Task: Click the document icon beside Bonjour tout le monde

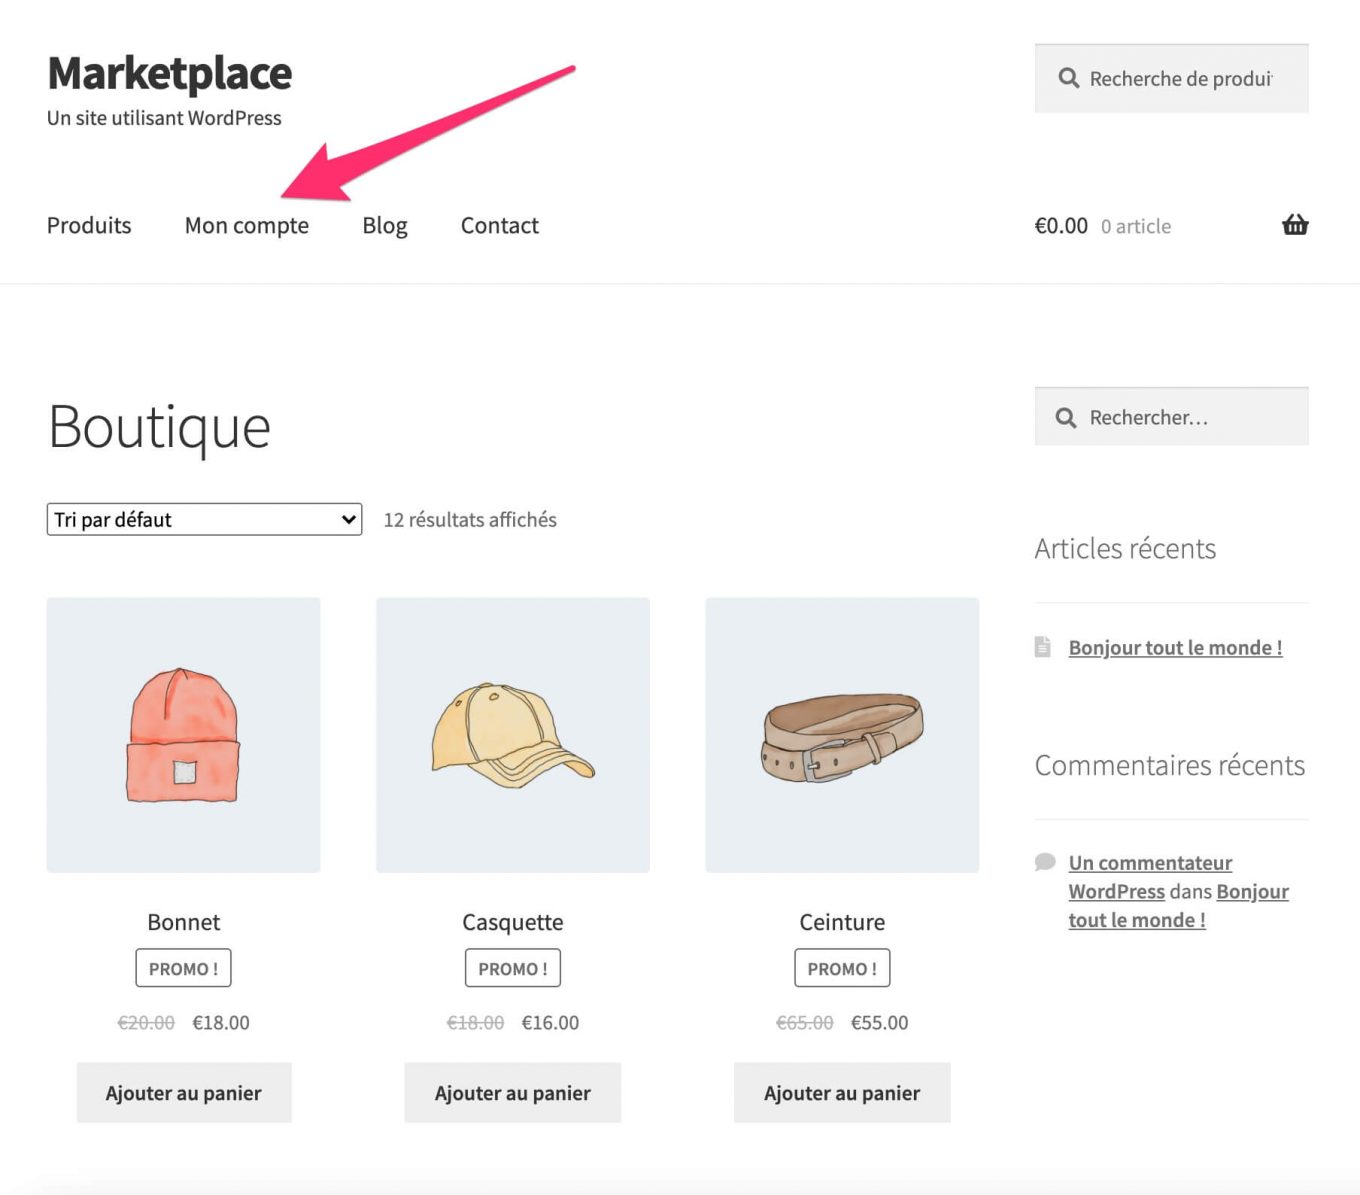Action: point(1043,646)
